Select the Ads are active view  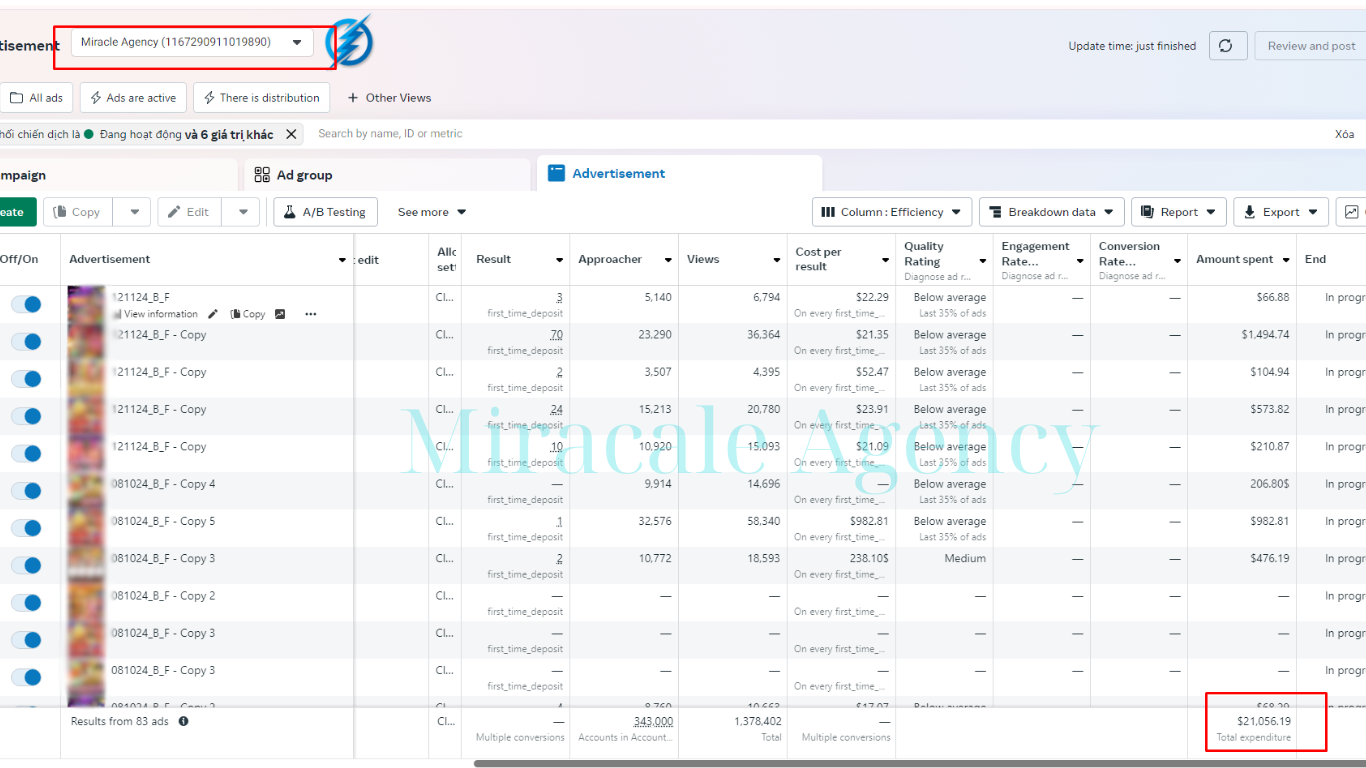tap(133, 98)
